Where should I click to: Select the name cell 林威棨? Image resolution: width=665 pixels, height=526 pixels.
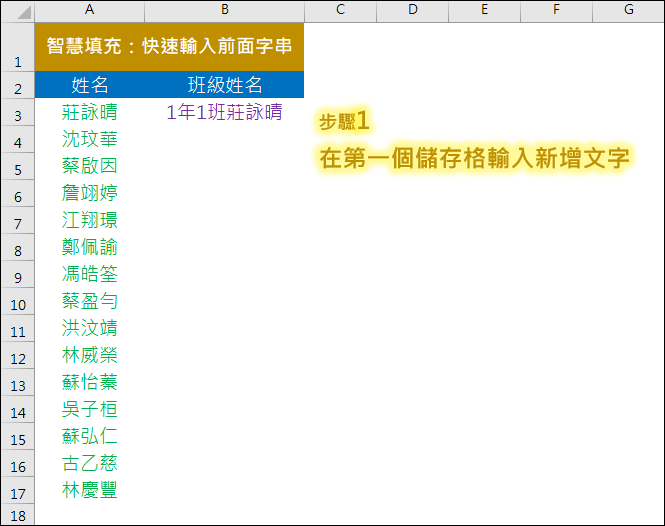tap(89, 355)
